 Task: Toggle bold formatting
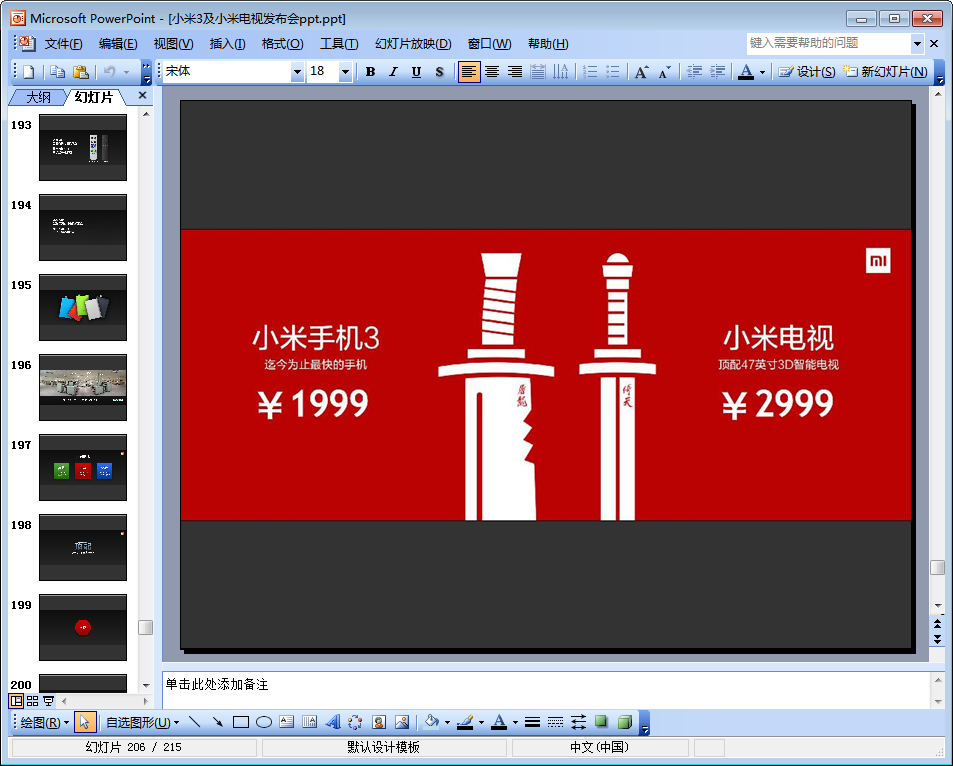(x=370, y=72)
